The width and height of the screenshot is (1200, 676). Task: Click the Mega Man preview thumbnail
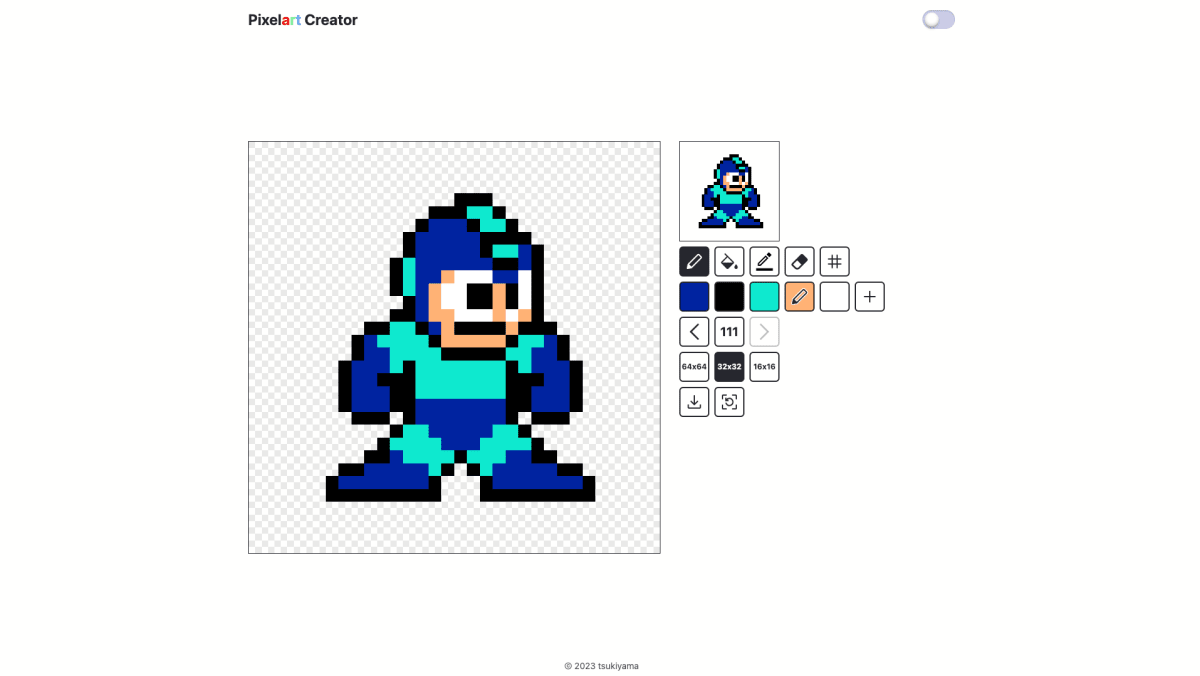click(729, 191)
